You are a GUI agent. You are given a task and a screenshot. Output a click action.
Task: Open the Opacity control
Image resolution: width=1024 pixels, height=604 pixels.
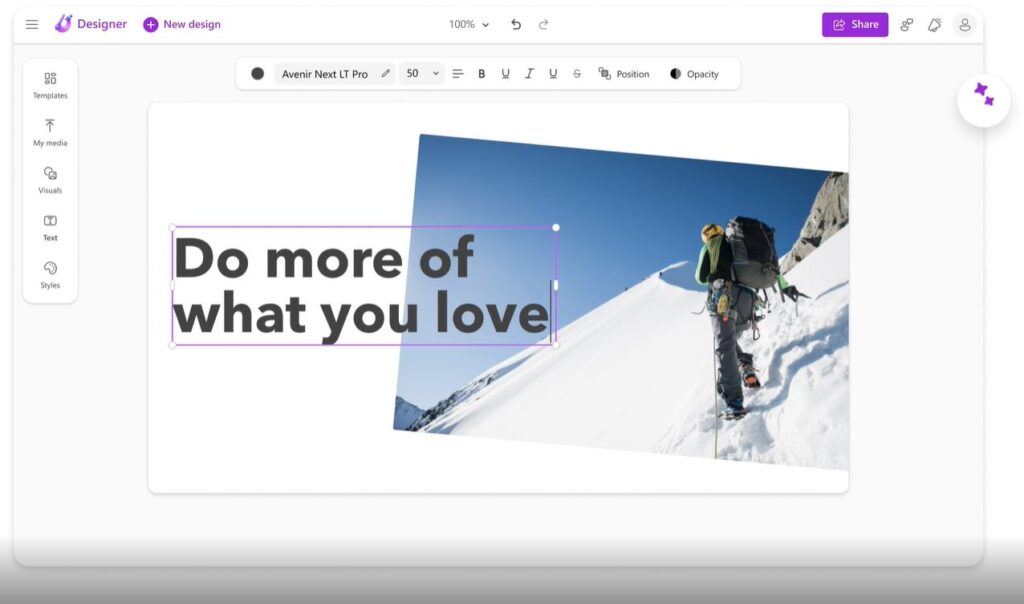pyautogui.click(x=696, y=73)
